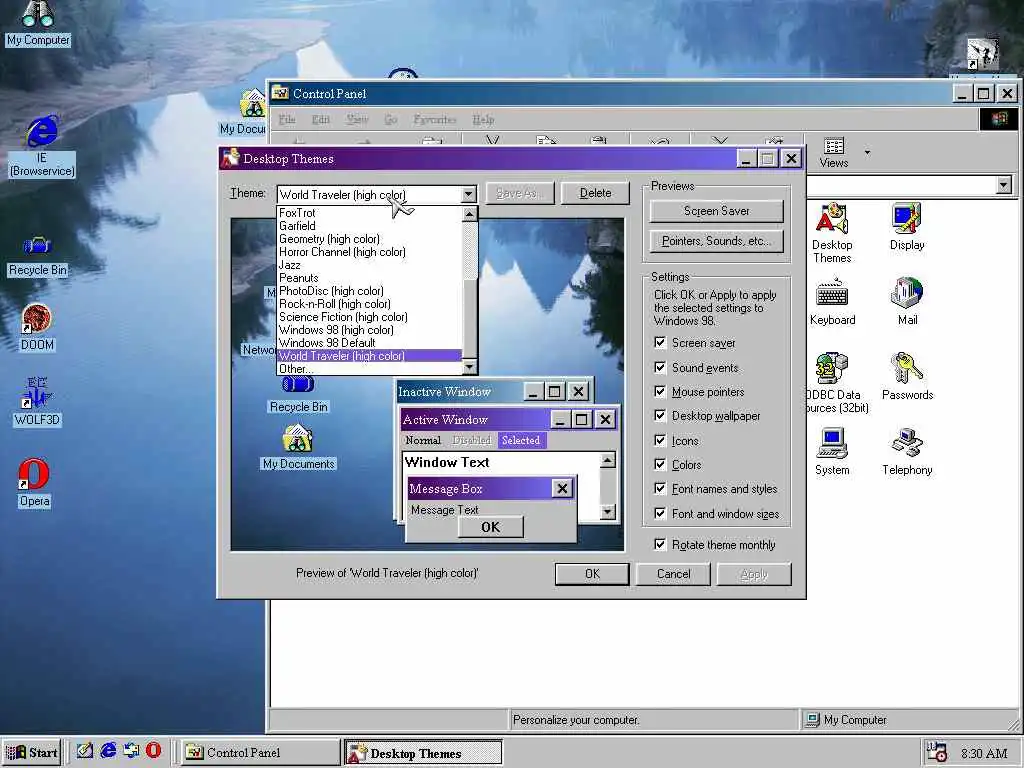Choose Horror Channel (high color) theme

pyautogui.click(x=370, y=252)
